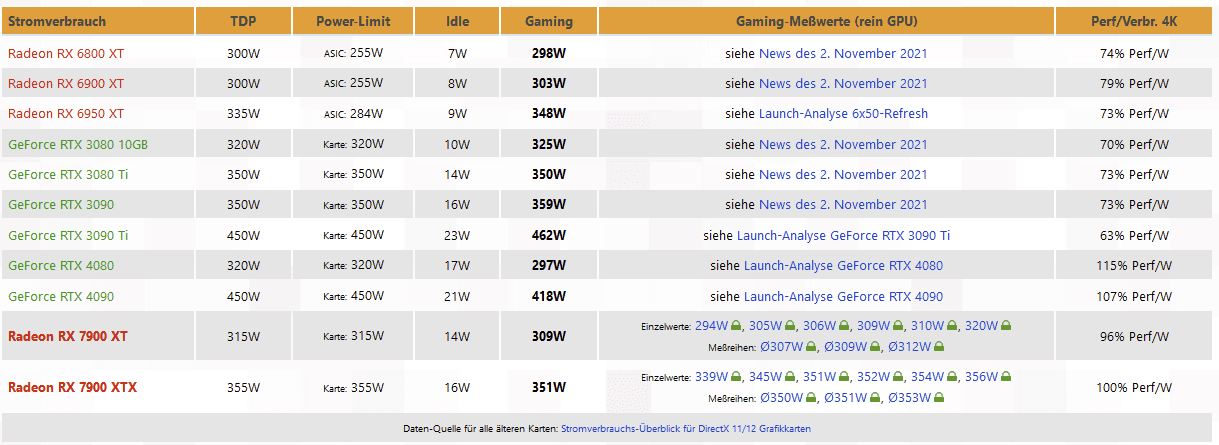Viewport: 1219px width, 445px height.
Task: Select the GeForce RTX 3090 Ti row label
Action: pos(68,236)
